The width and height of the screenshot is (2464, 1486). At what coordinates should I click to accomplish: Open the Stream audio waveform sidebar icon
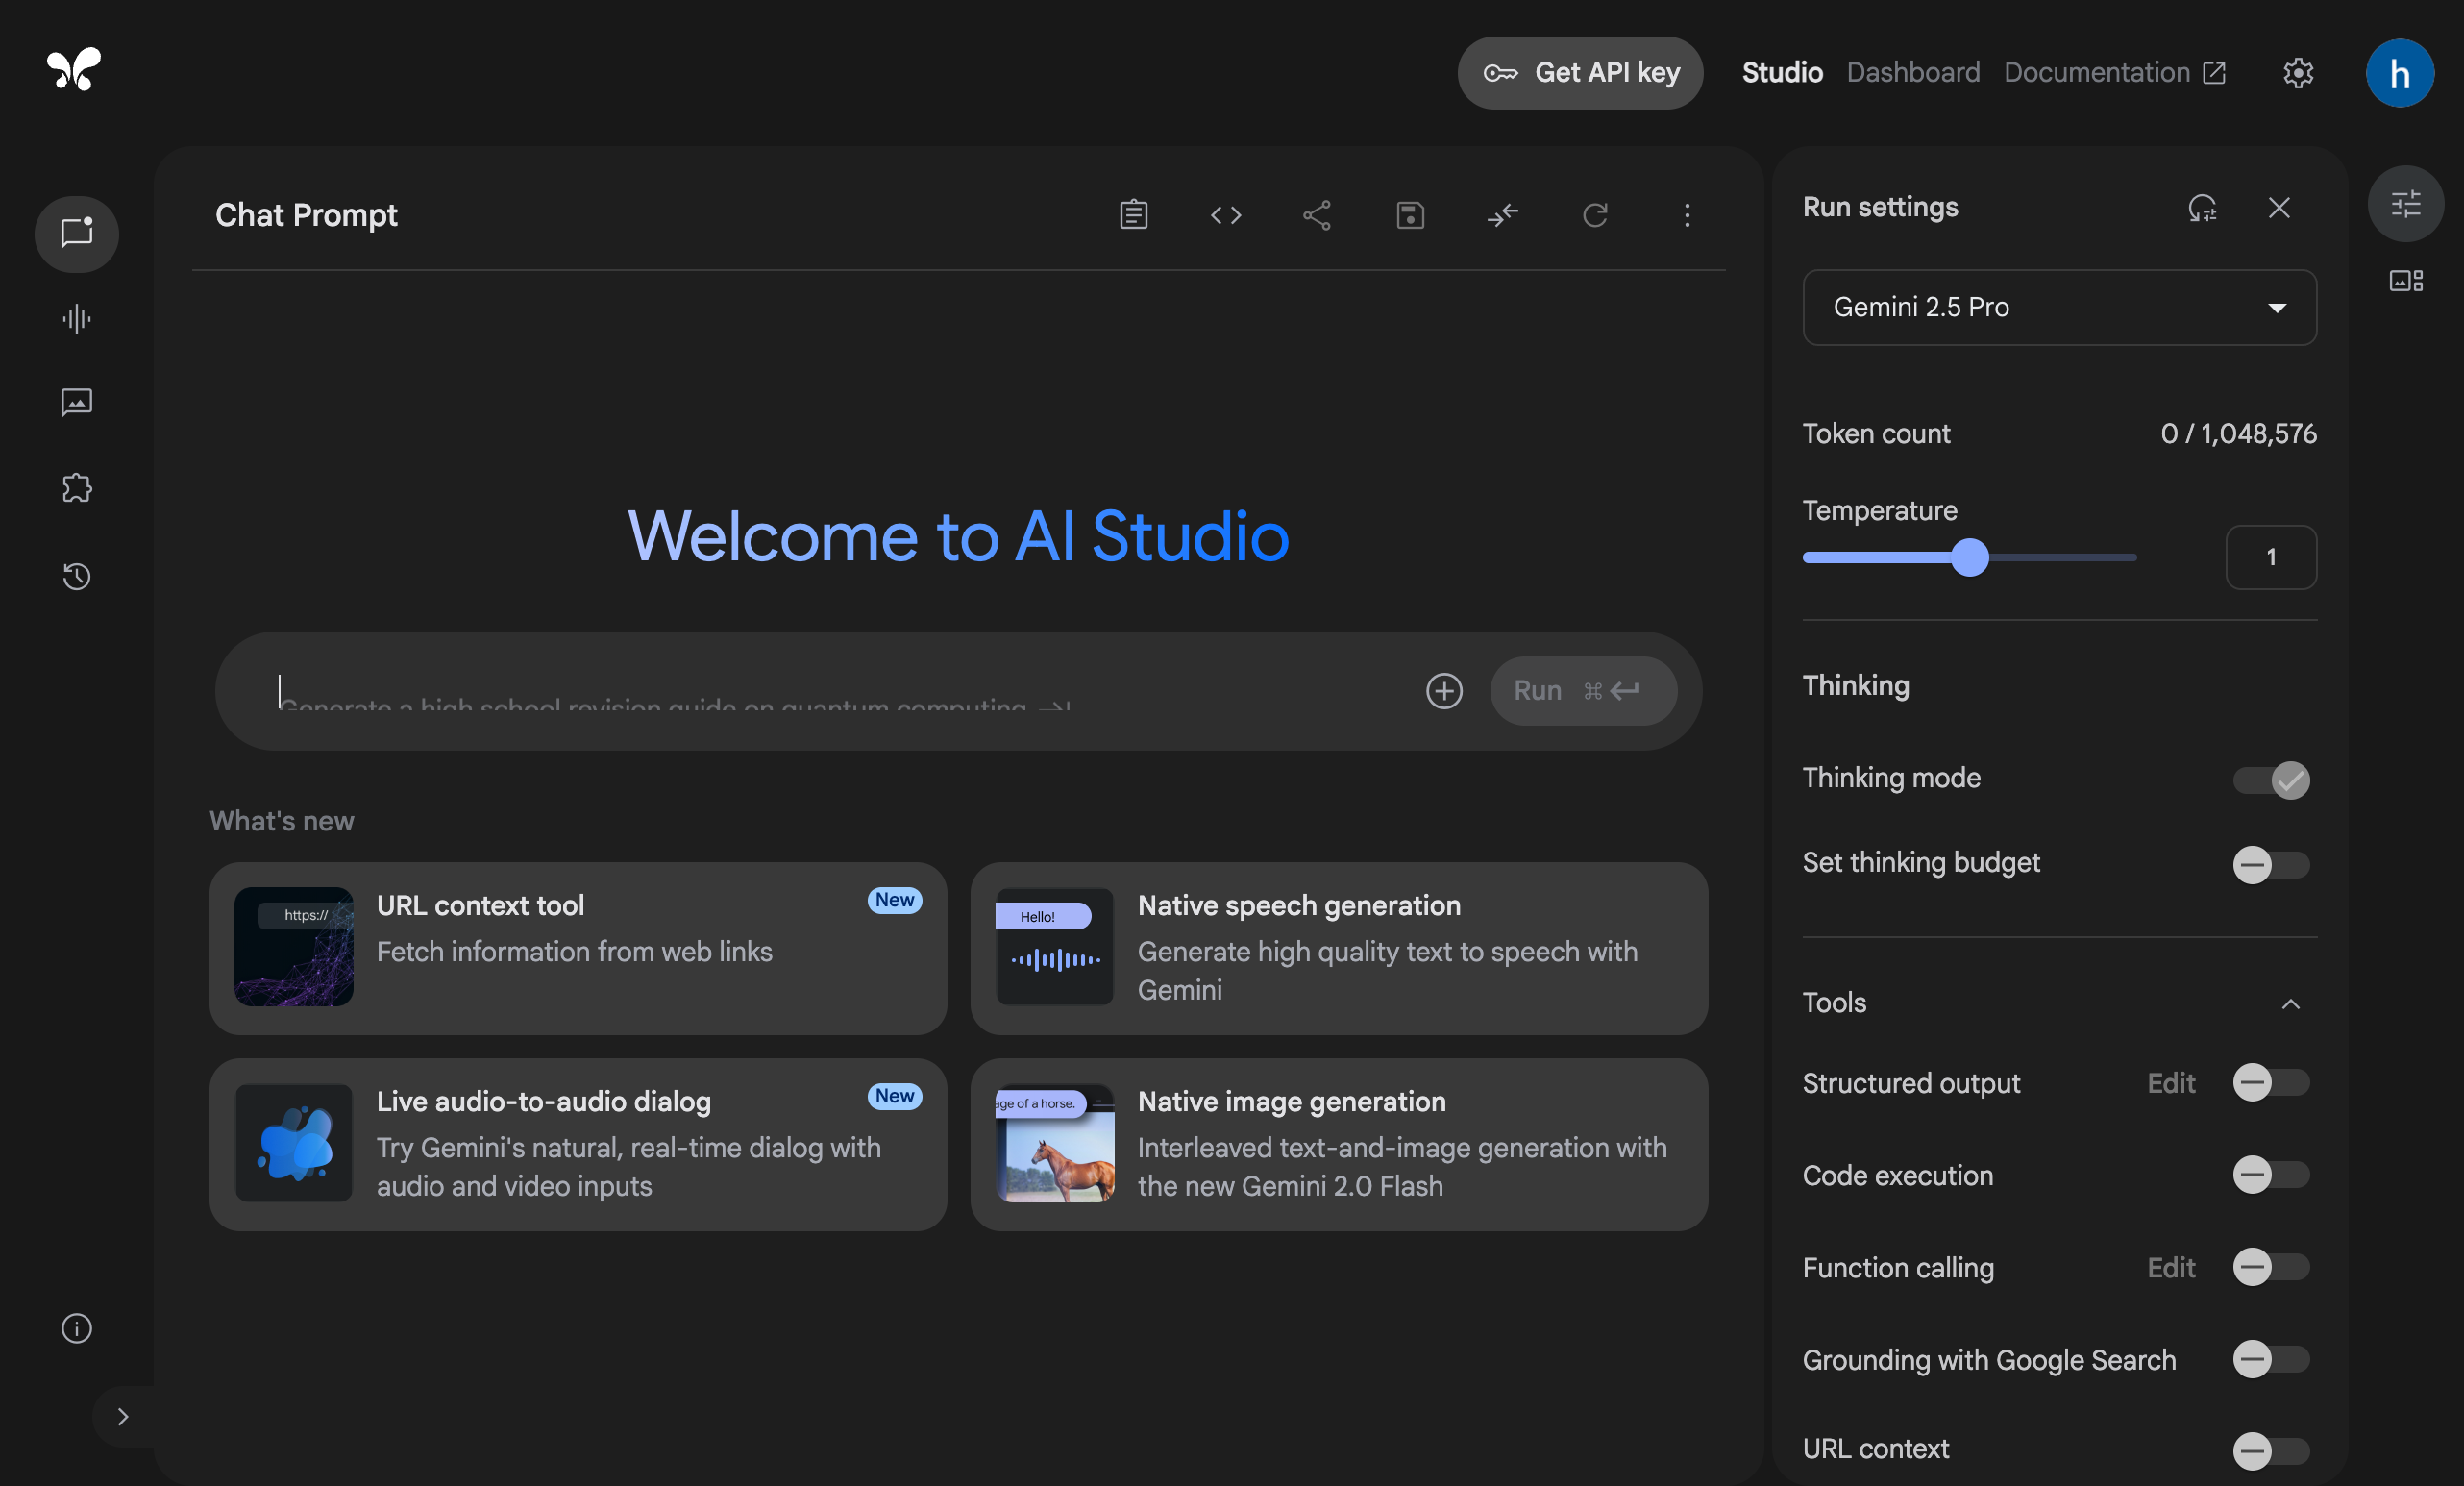[x=77, y=319]
